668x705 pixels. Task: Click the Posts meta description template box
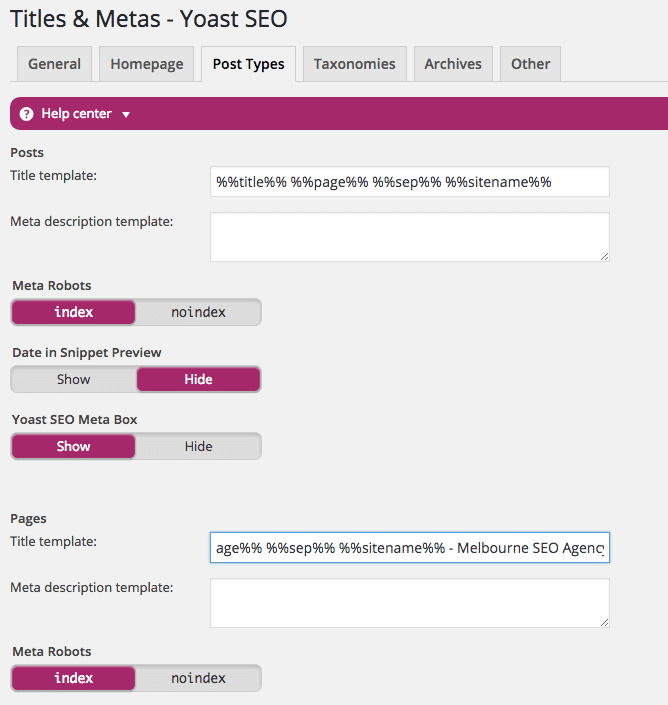coord(410,237)
